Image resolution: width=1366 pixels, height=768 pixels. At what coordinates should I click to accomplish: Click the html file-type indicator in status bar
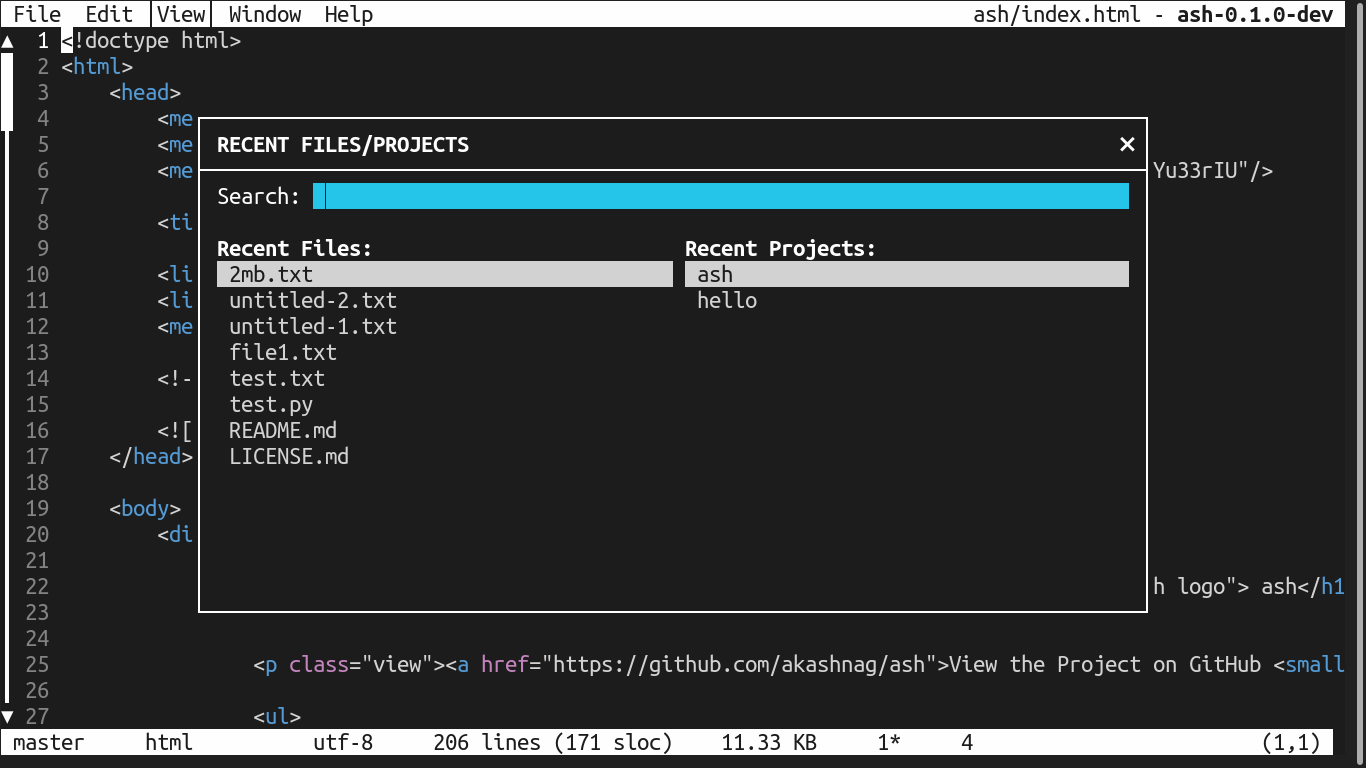[x=168, y=742]
